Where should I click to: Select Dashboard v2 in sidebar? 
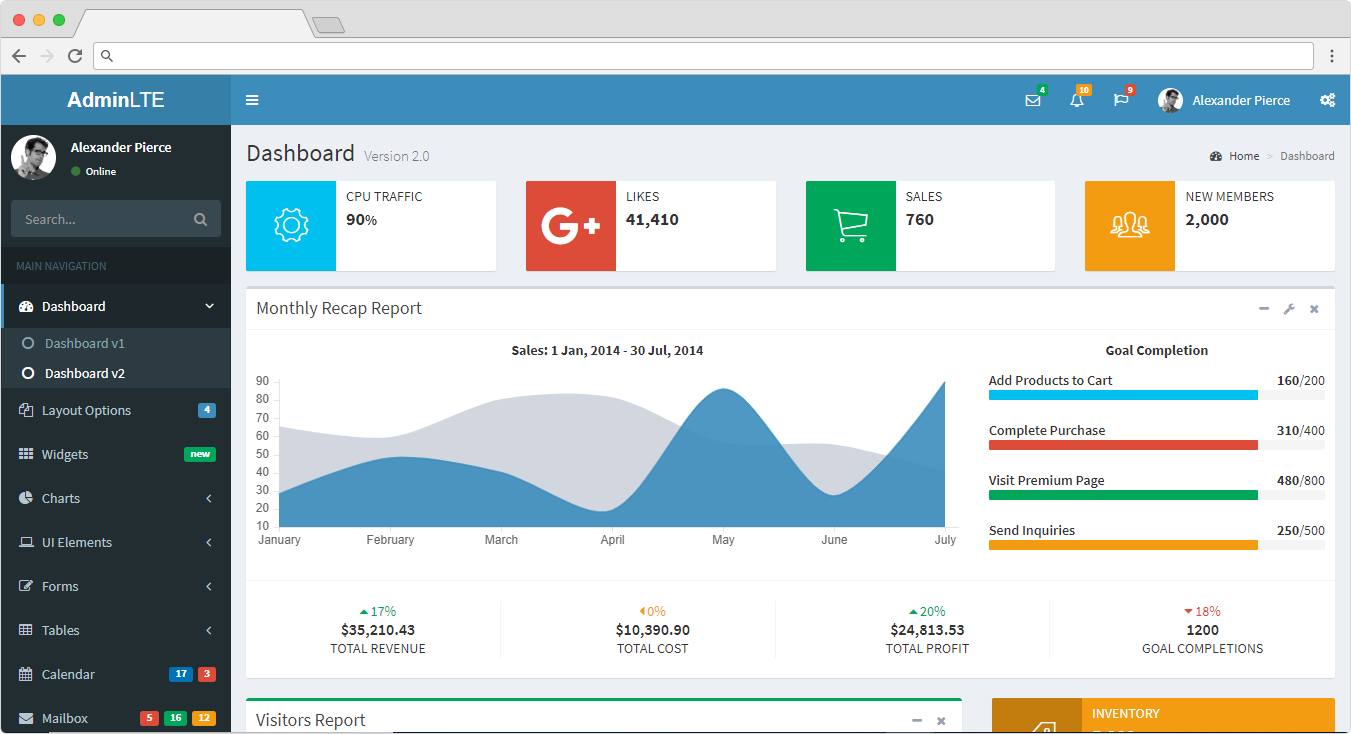click(84, 373)
